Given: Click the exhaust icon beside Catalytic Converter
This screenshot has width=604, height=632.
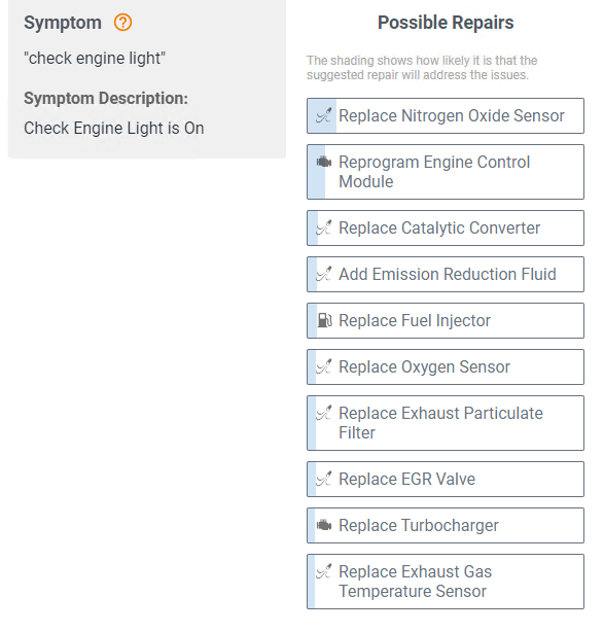Looking at the screenshot, I should (324, 228).
